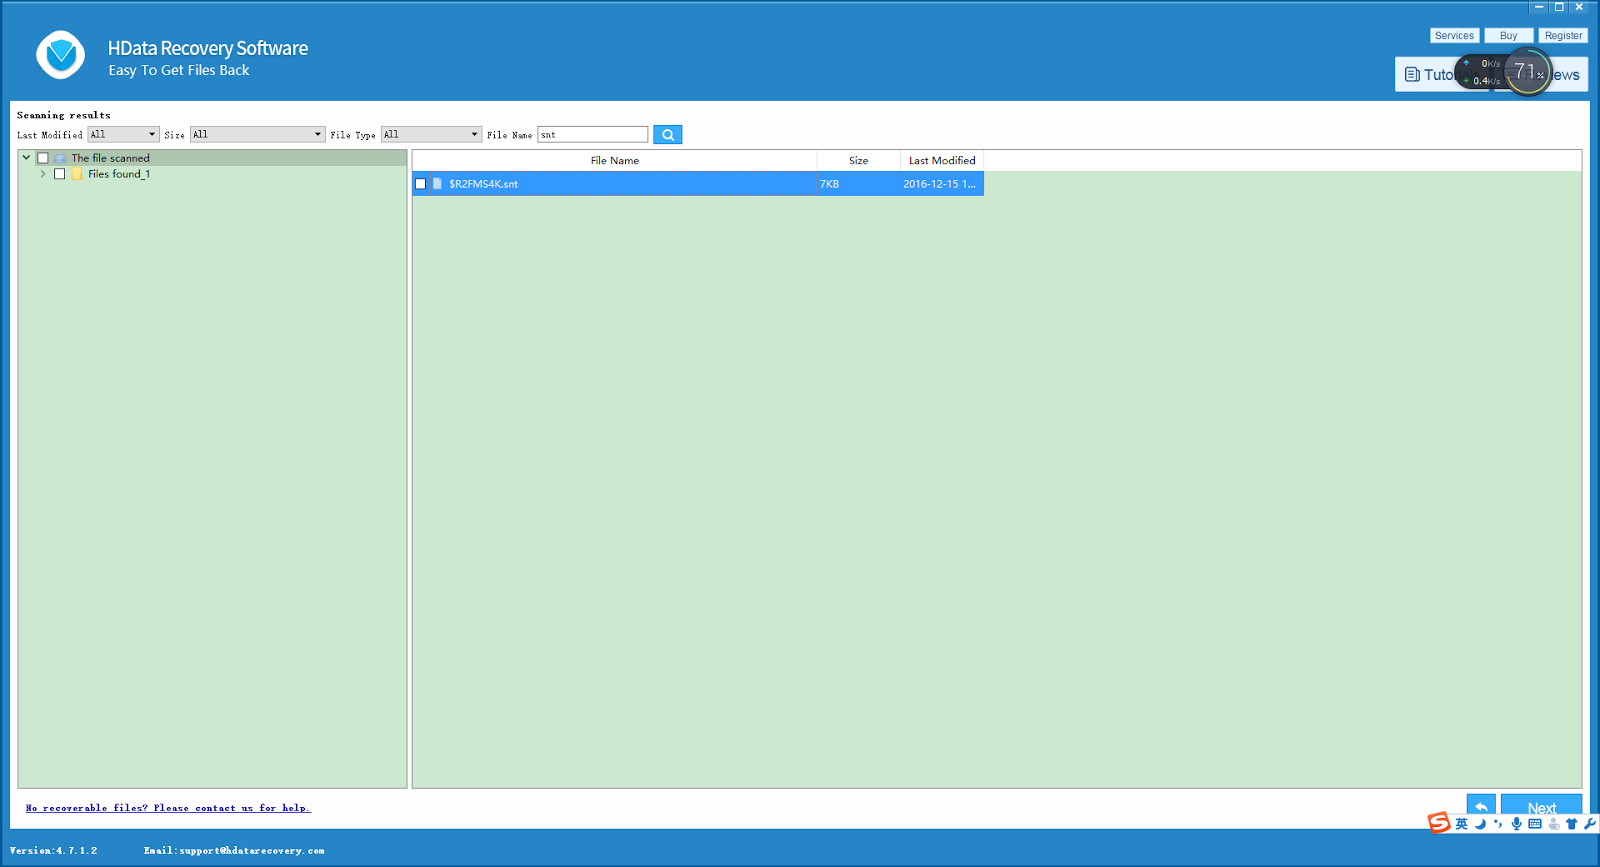Check the box for The file scanned
1600x867 pixels.
pyautogui.click(x=43, y=158)
